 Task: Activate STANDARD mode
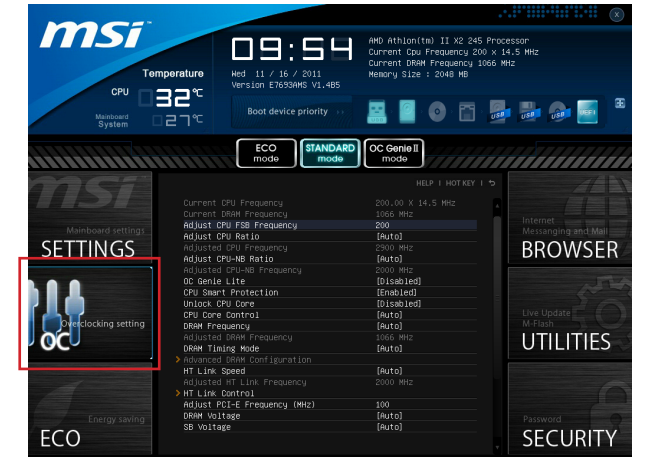click(x=330, y=153)
